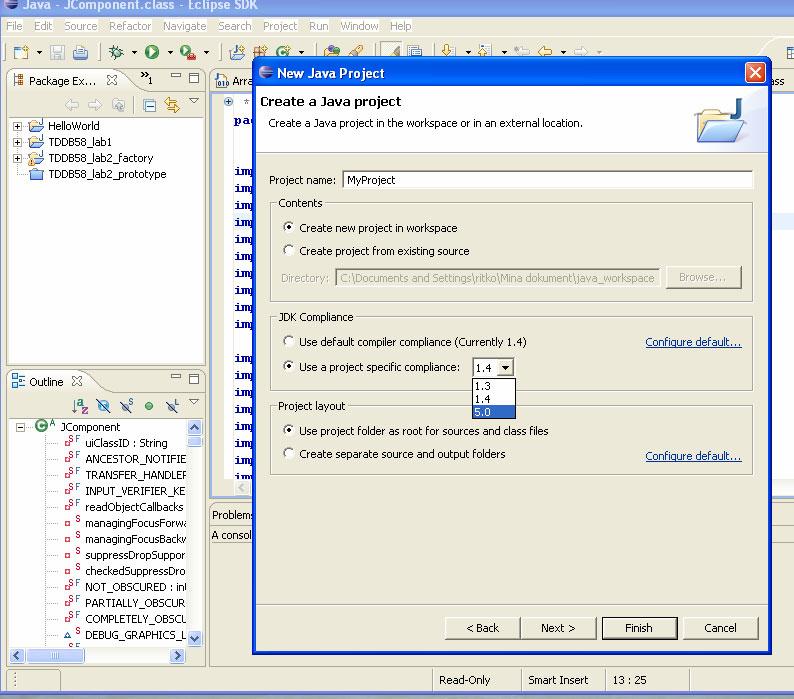The width and height of the screenshot is (794, 699).
Task: Open the Outline view menu triangle
Action: point(194,401)
